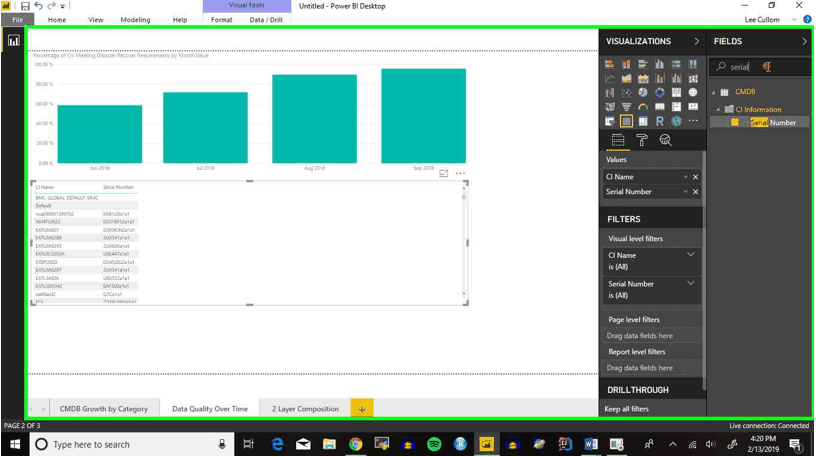
Task: Open Serial Number field dropdown in Values
Action: coord(685,192)
